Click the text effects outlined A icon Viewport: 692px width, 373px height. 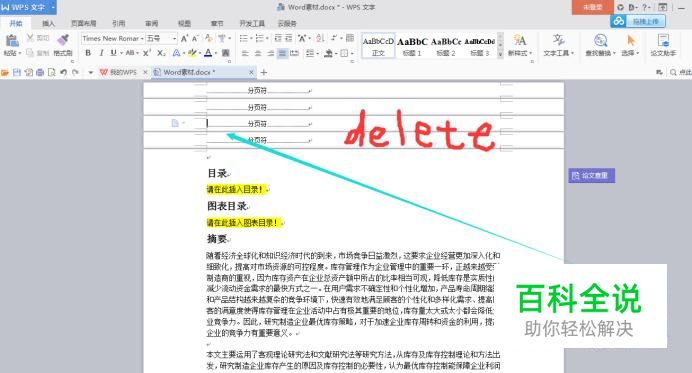(x=176, y=53)
